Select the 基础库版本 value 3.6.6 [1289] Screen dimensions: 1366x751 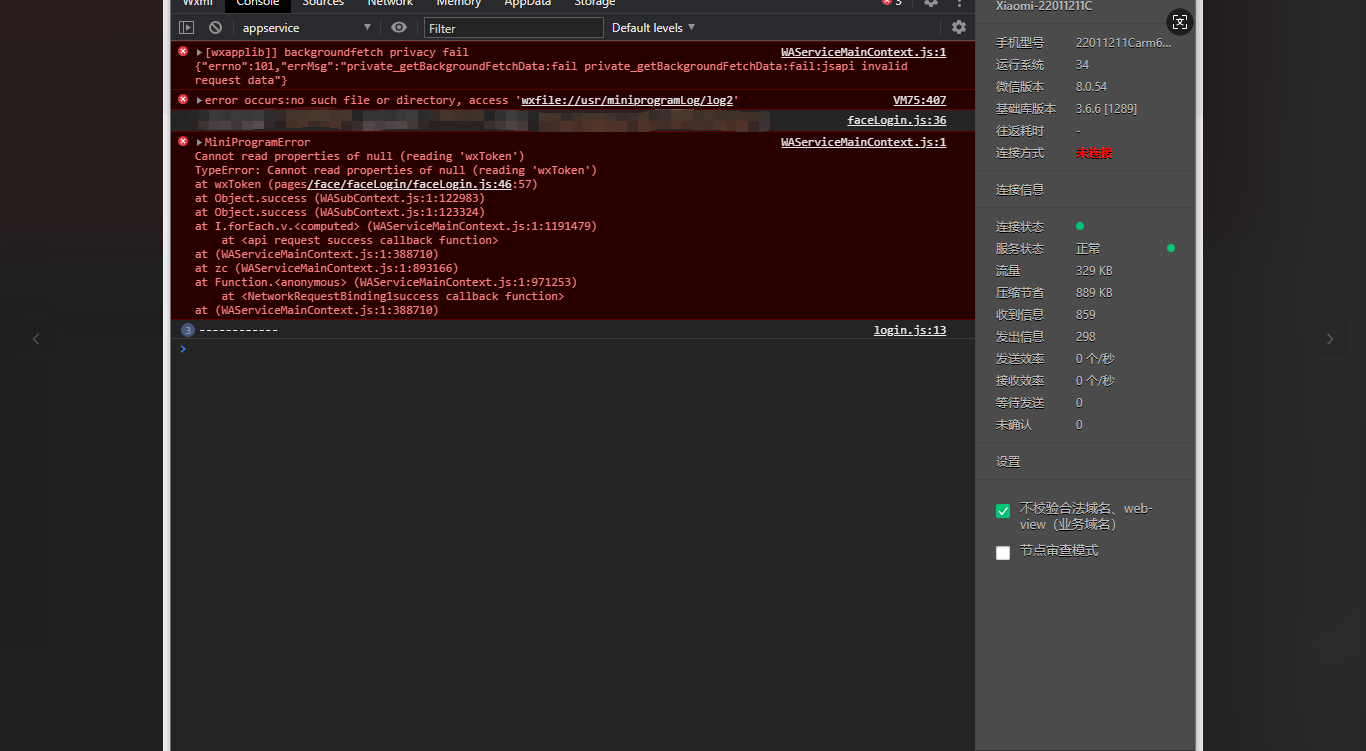pyautogui.click(x=1107, y=109)
